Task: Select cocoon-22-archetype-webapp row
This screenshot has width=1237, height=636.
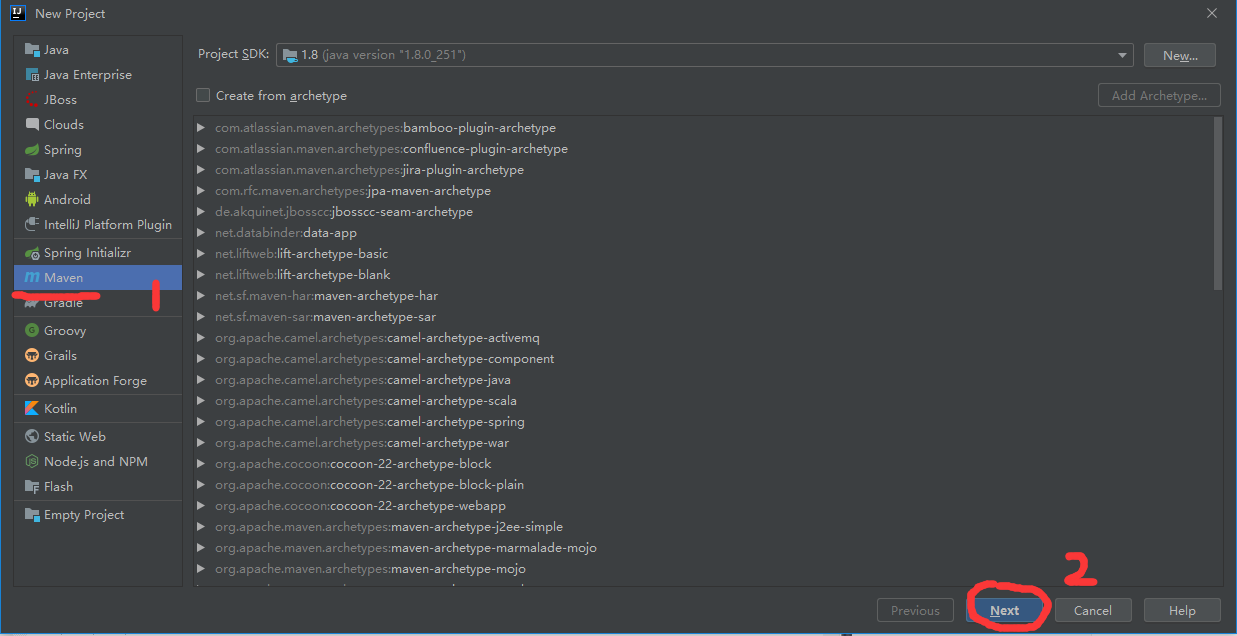Action: 702,506
